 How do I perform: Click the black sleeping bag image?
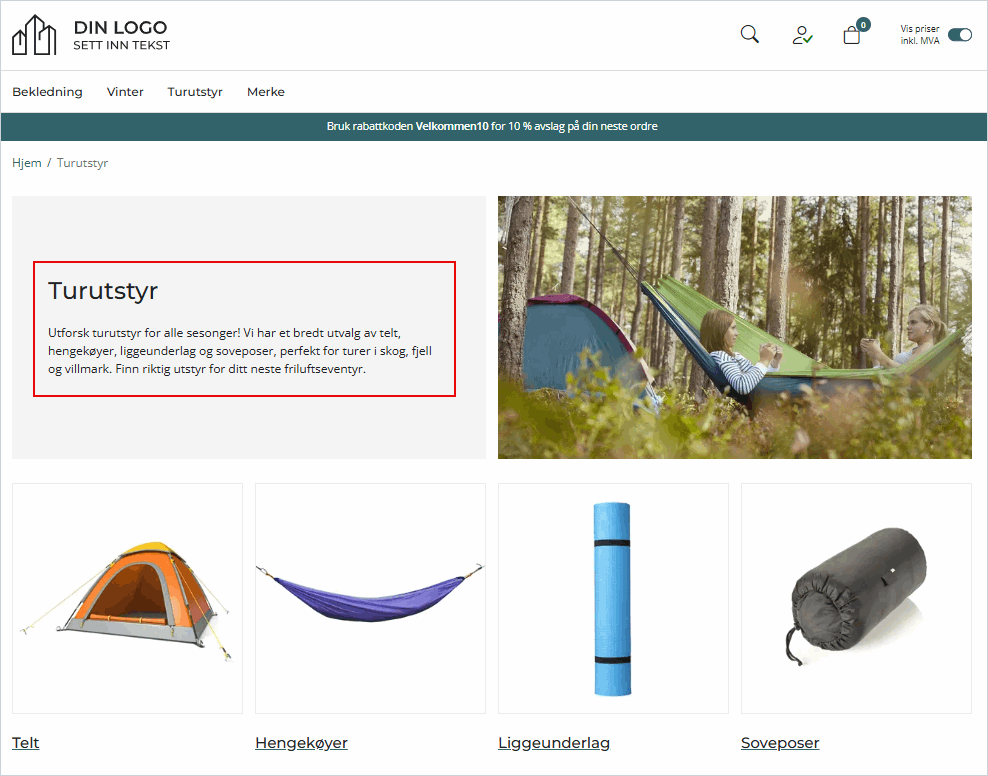pos(856,598)
